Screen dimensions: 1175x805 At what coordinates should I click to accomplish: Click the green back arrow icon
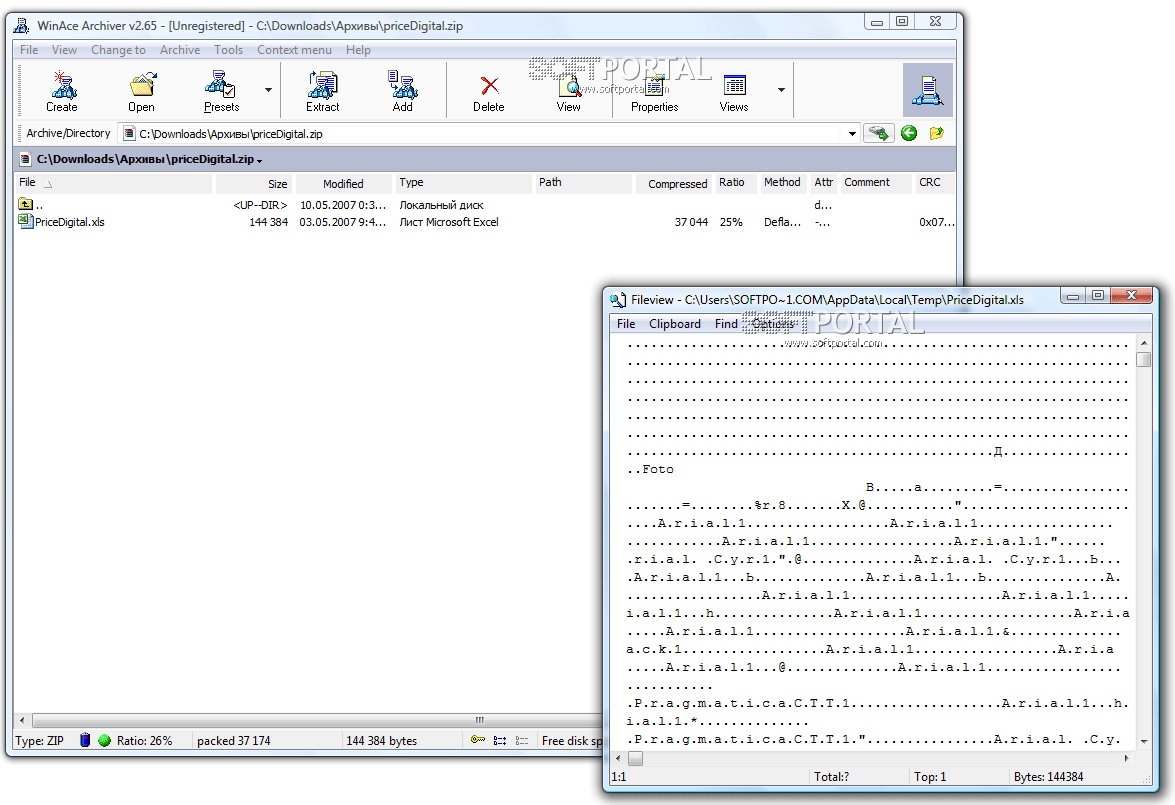pyautogui.click(x=909, y=133)
